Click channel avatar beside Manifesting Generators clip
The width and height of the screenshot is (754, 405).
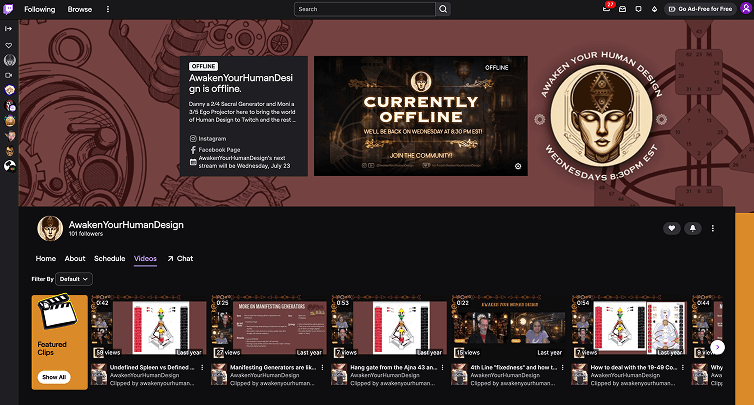219,374
